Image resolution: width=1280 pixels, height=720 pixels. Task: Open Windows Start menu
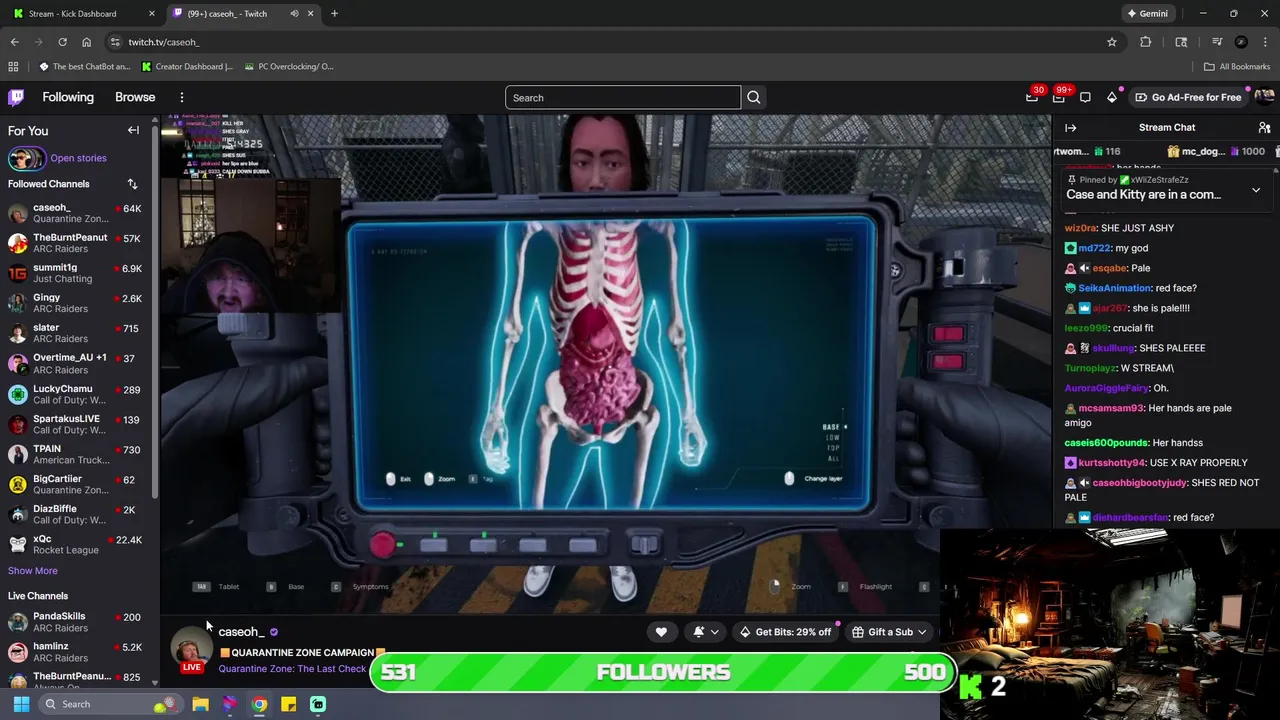21,704
